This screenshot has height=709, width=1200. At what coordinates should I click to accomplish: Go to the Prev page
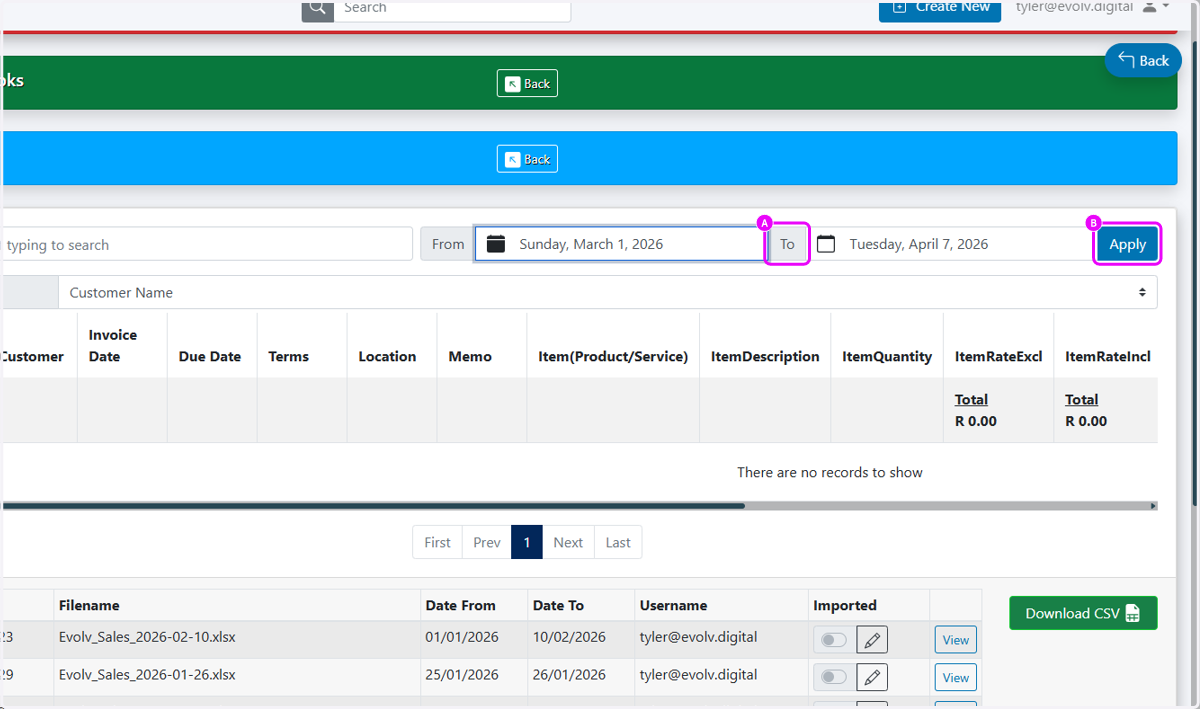(x=487, y=542)
